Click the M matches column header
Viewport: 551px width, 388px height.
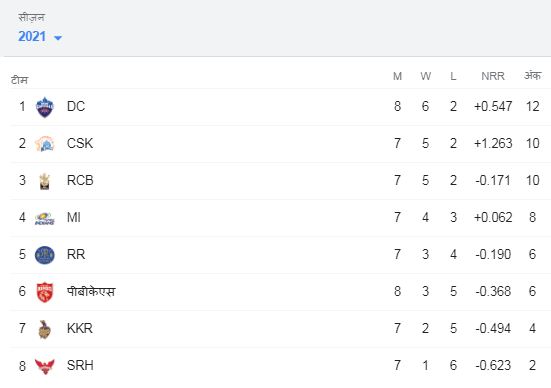point(397,76)
